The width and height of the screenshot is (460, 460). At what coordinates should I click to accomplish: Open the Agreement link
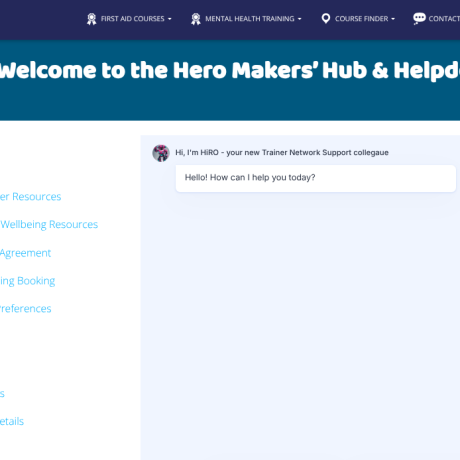(25, 253)
